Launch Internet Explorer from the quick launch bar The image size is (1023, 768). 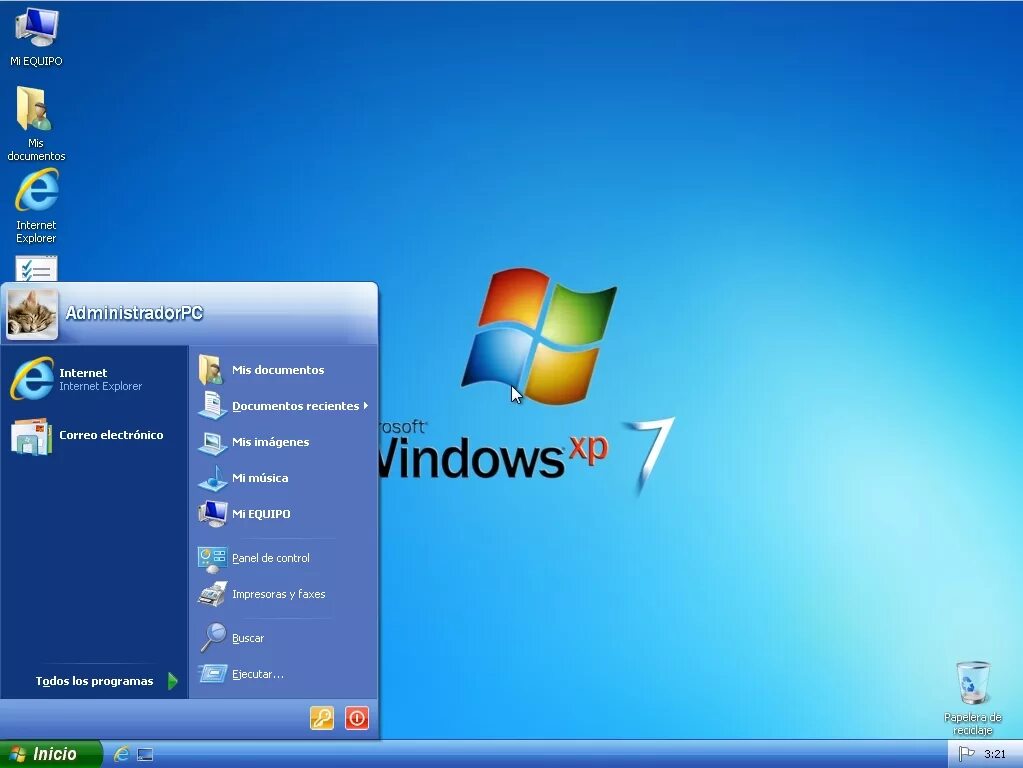(121, 754)
